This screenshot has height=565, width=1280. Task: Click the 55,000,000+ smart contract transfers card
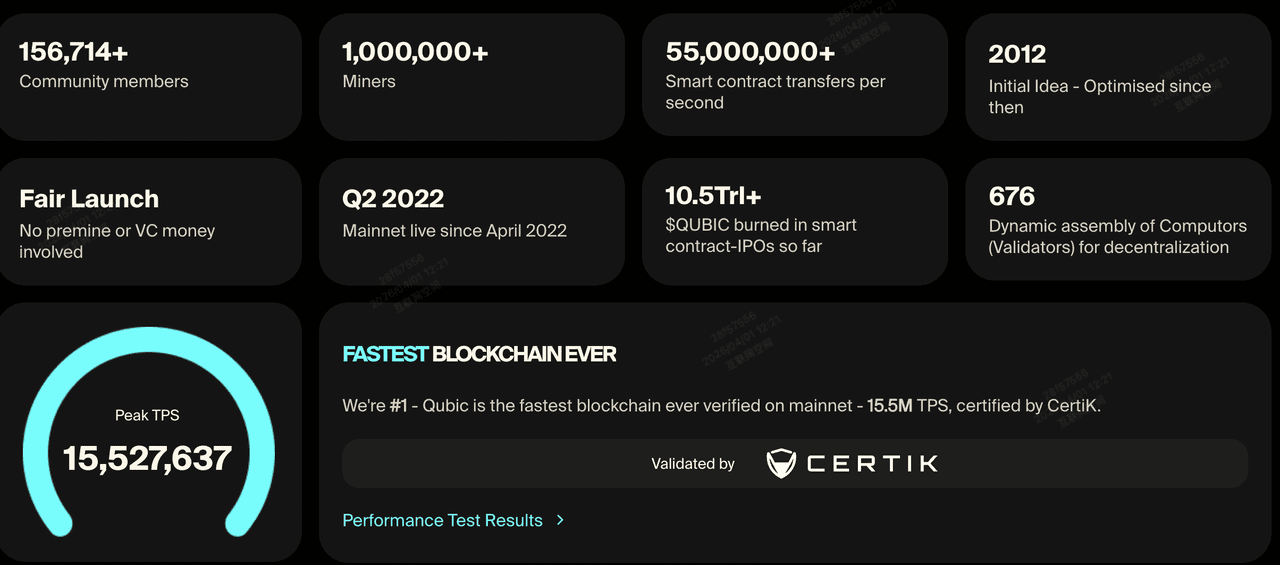click(x=794, y=75)
